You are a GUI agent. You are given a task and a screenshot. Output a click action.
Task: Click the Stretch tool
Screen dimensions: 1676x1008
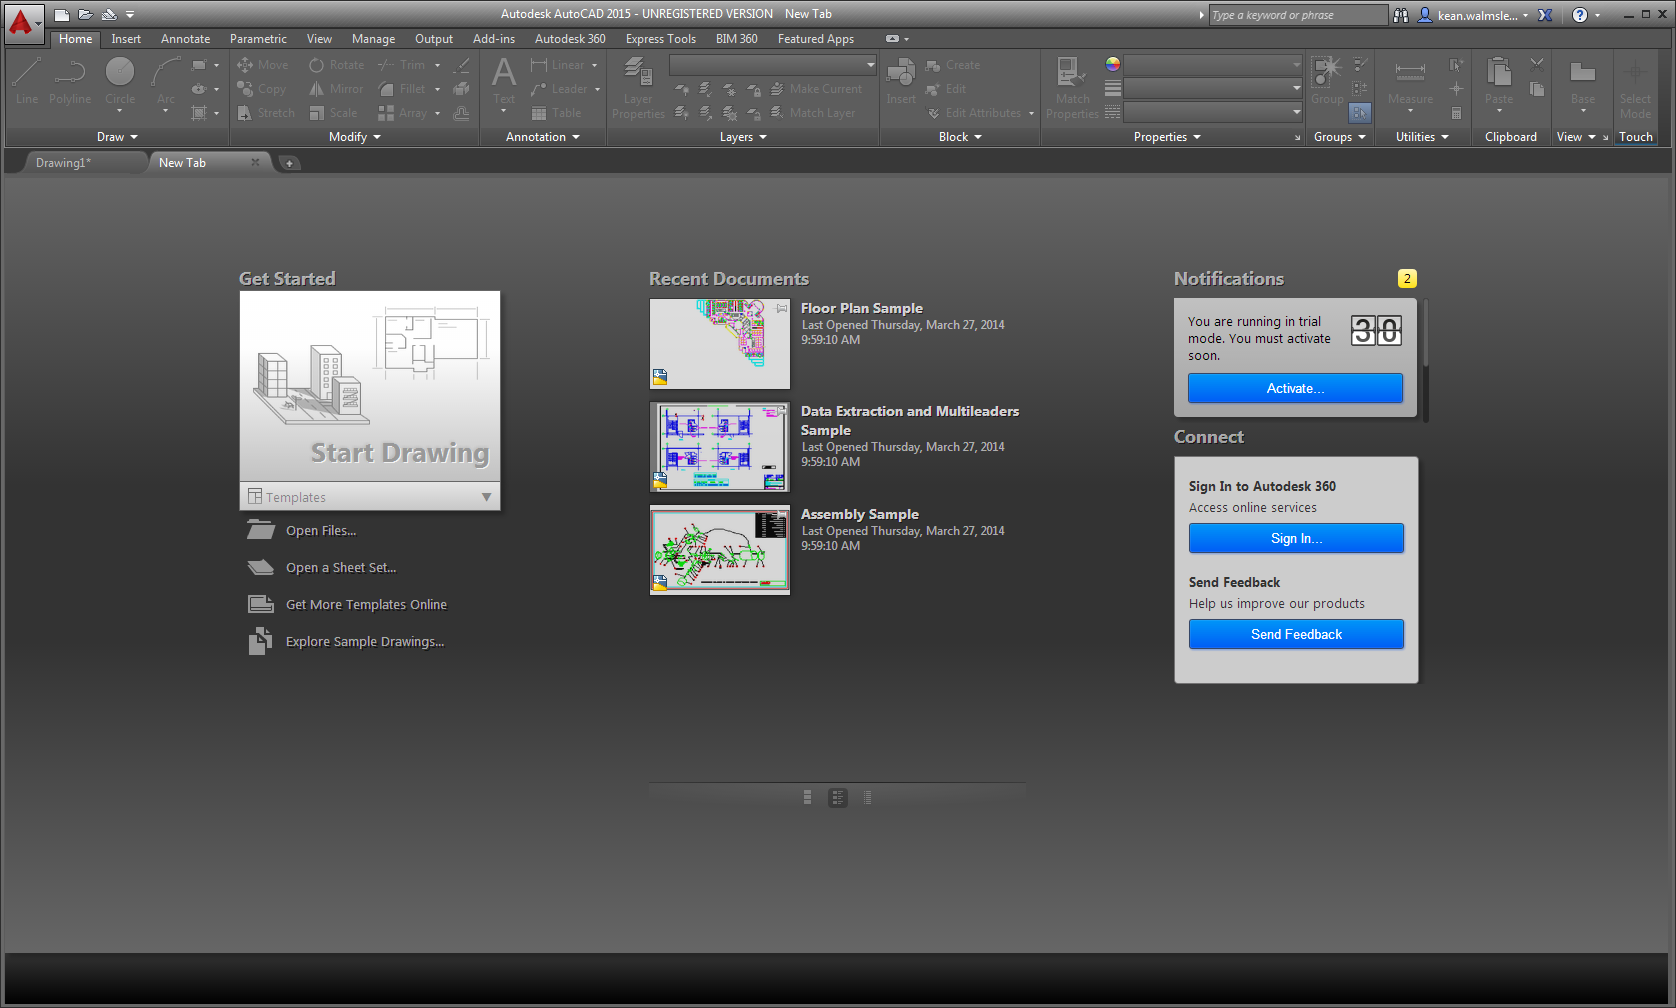click(265, 113)
